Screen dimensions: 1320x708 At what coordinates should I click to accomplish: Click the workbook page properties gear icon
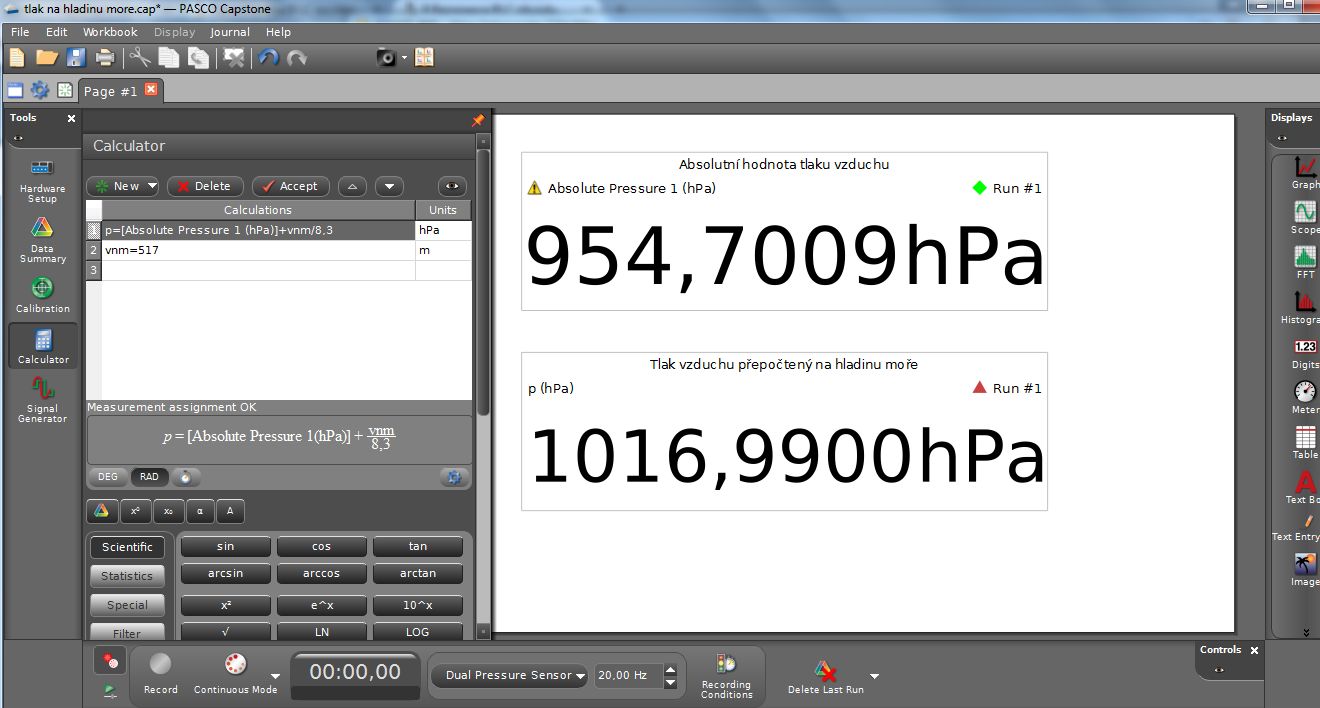point(40,90)
